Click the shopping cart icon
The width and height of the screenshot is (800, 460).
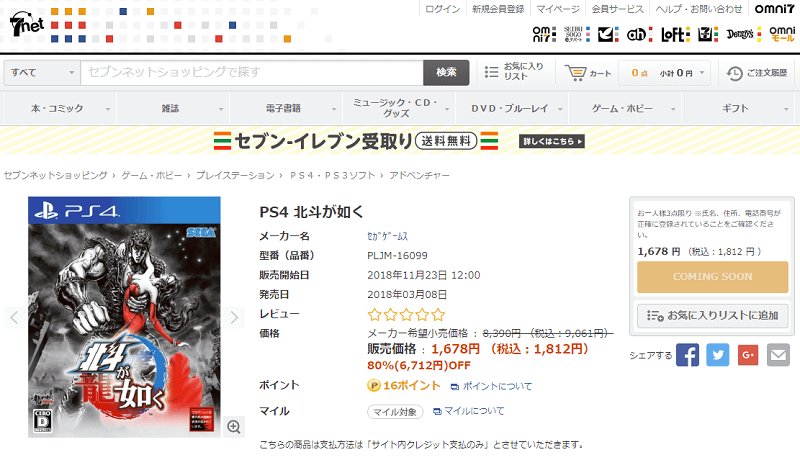coord(576,73)
